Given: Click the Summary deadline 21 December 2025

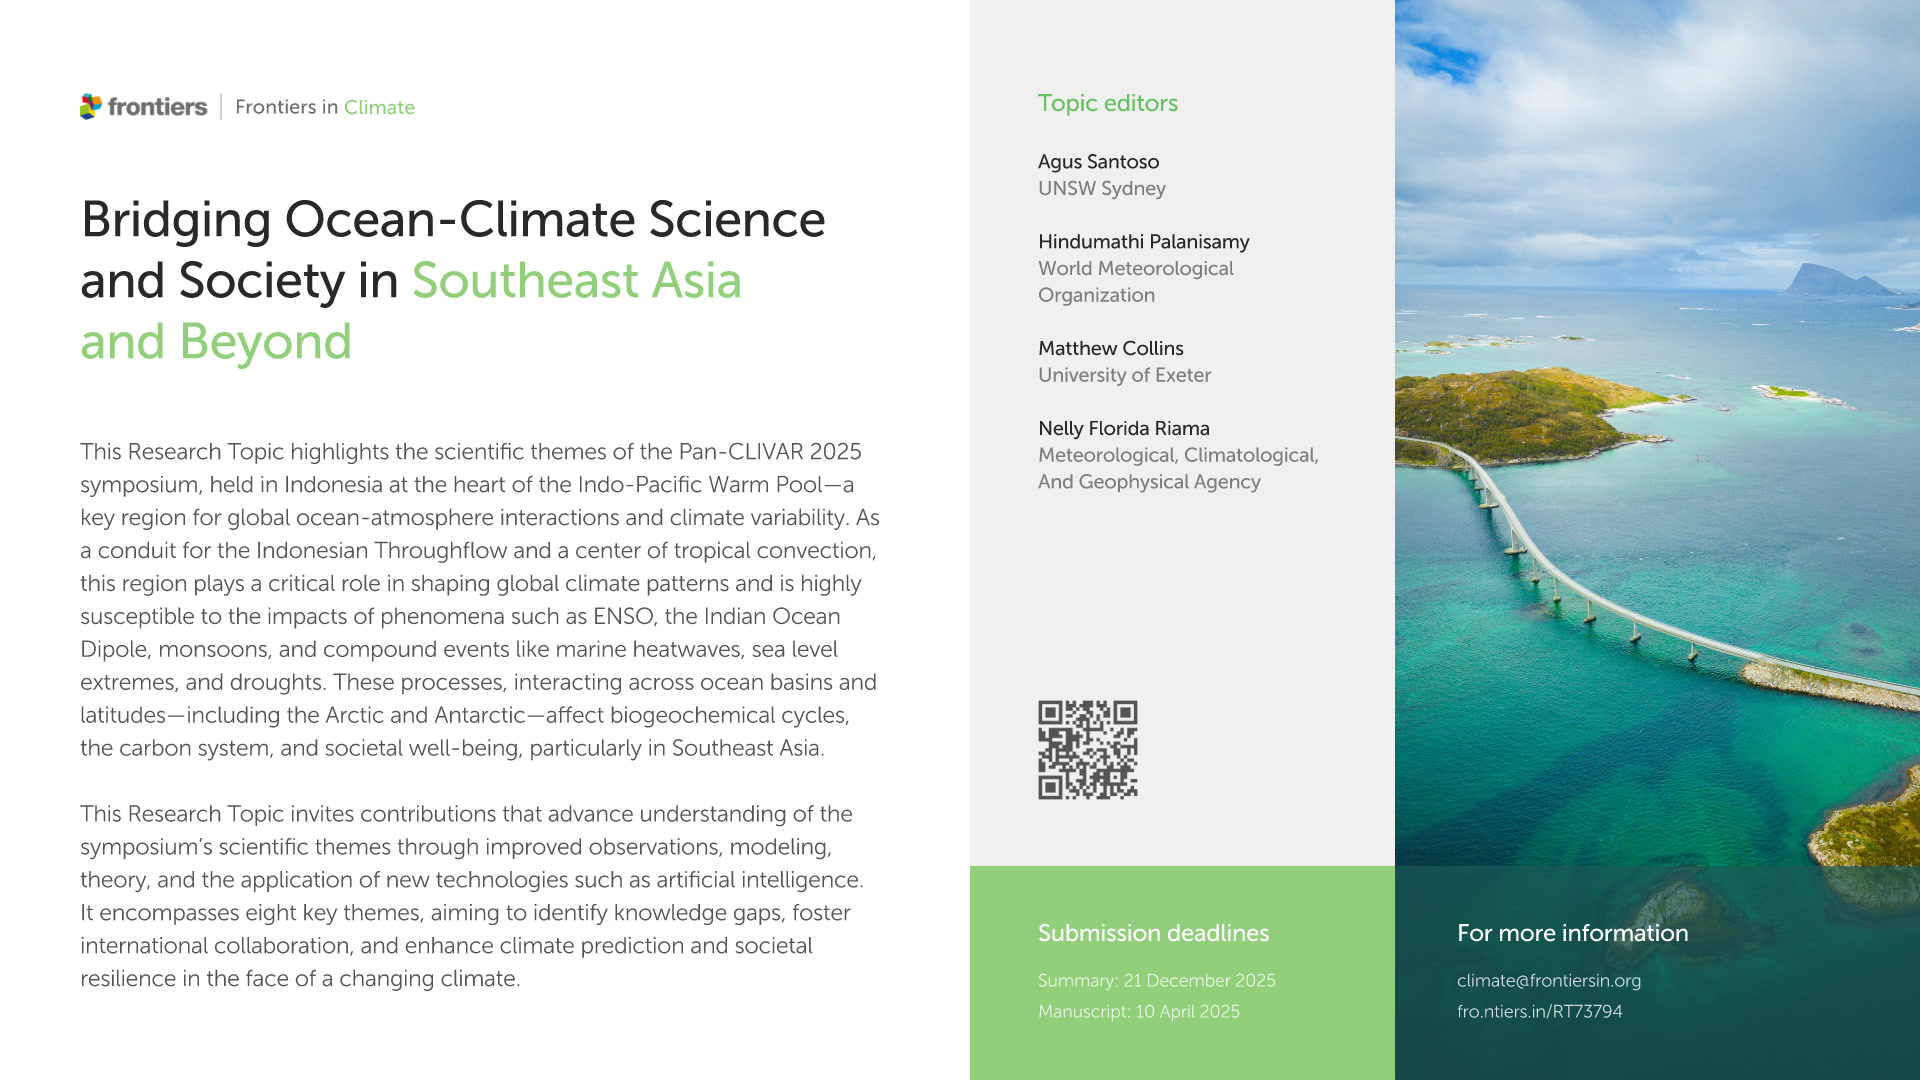Looking at the screenshot, I should click(1156, 980).
